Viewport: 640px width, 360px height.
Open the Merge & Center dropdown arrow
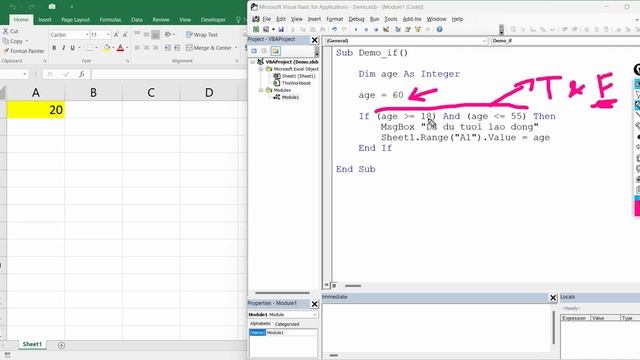coord(236,48)
